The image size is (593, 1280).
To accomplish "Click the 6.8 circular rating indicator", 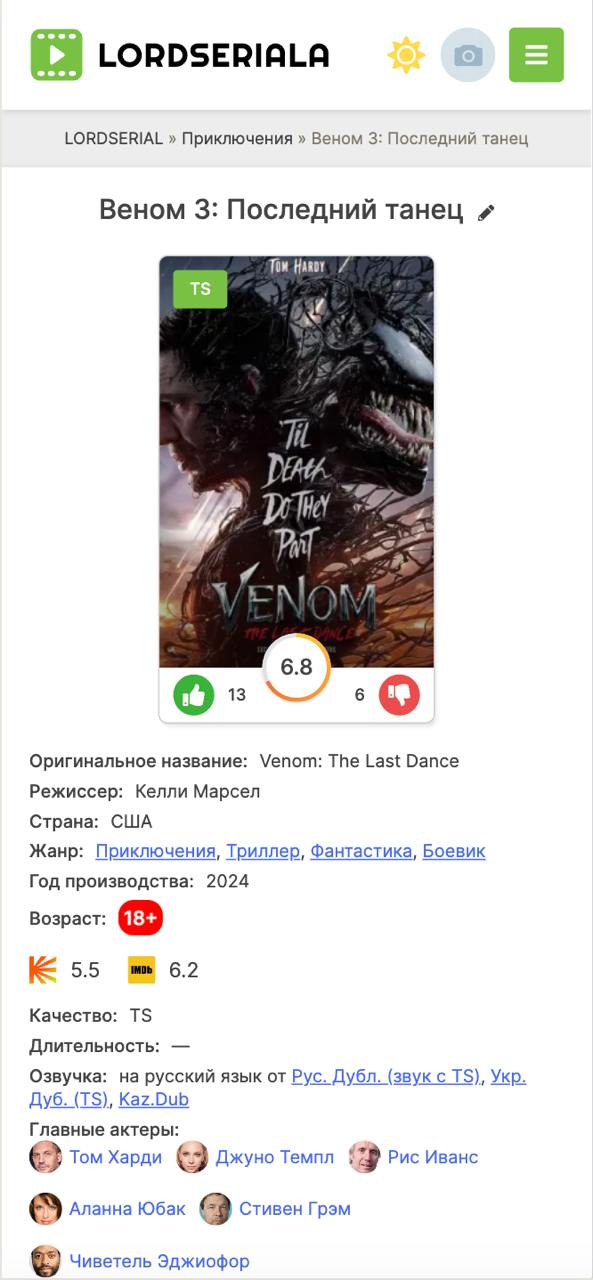I will [297, 667].
